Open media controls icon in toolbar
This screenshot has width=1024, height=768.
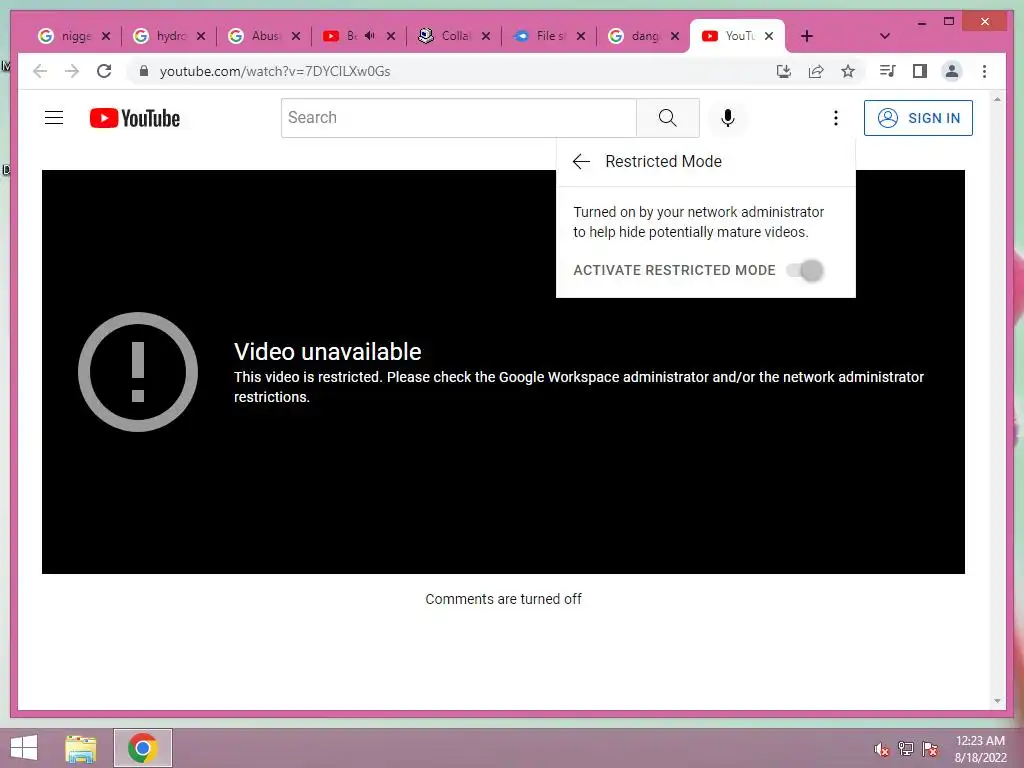pyautogui.click(x=887, y=71)
